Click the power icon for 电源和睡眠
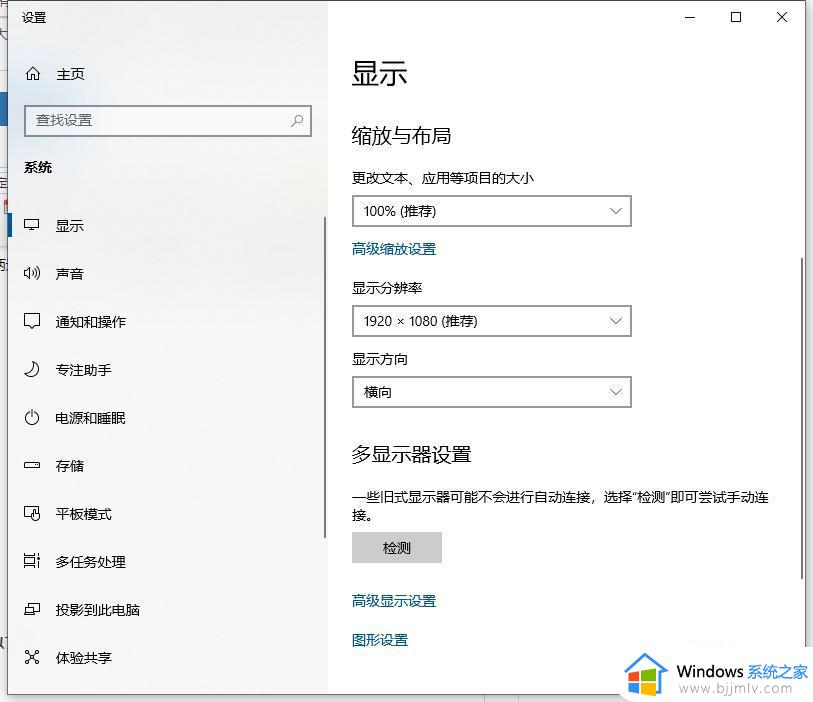This screenshot has width=813, height=702. point(32,417)
